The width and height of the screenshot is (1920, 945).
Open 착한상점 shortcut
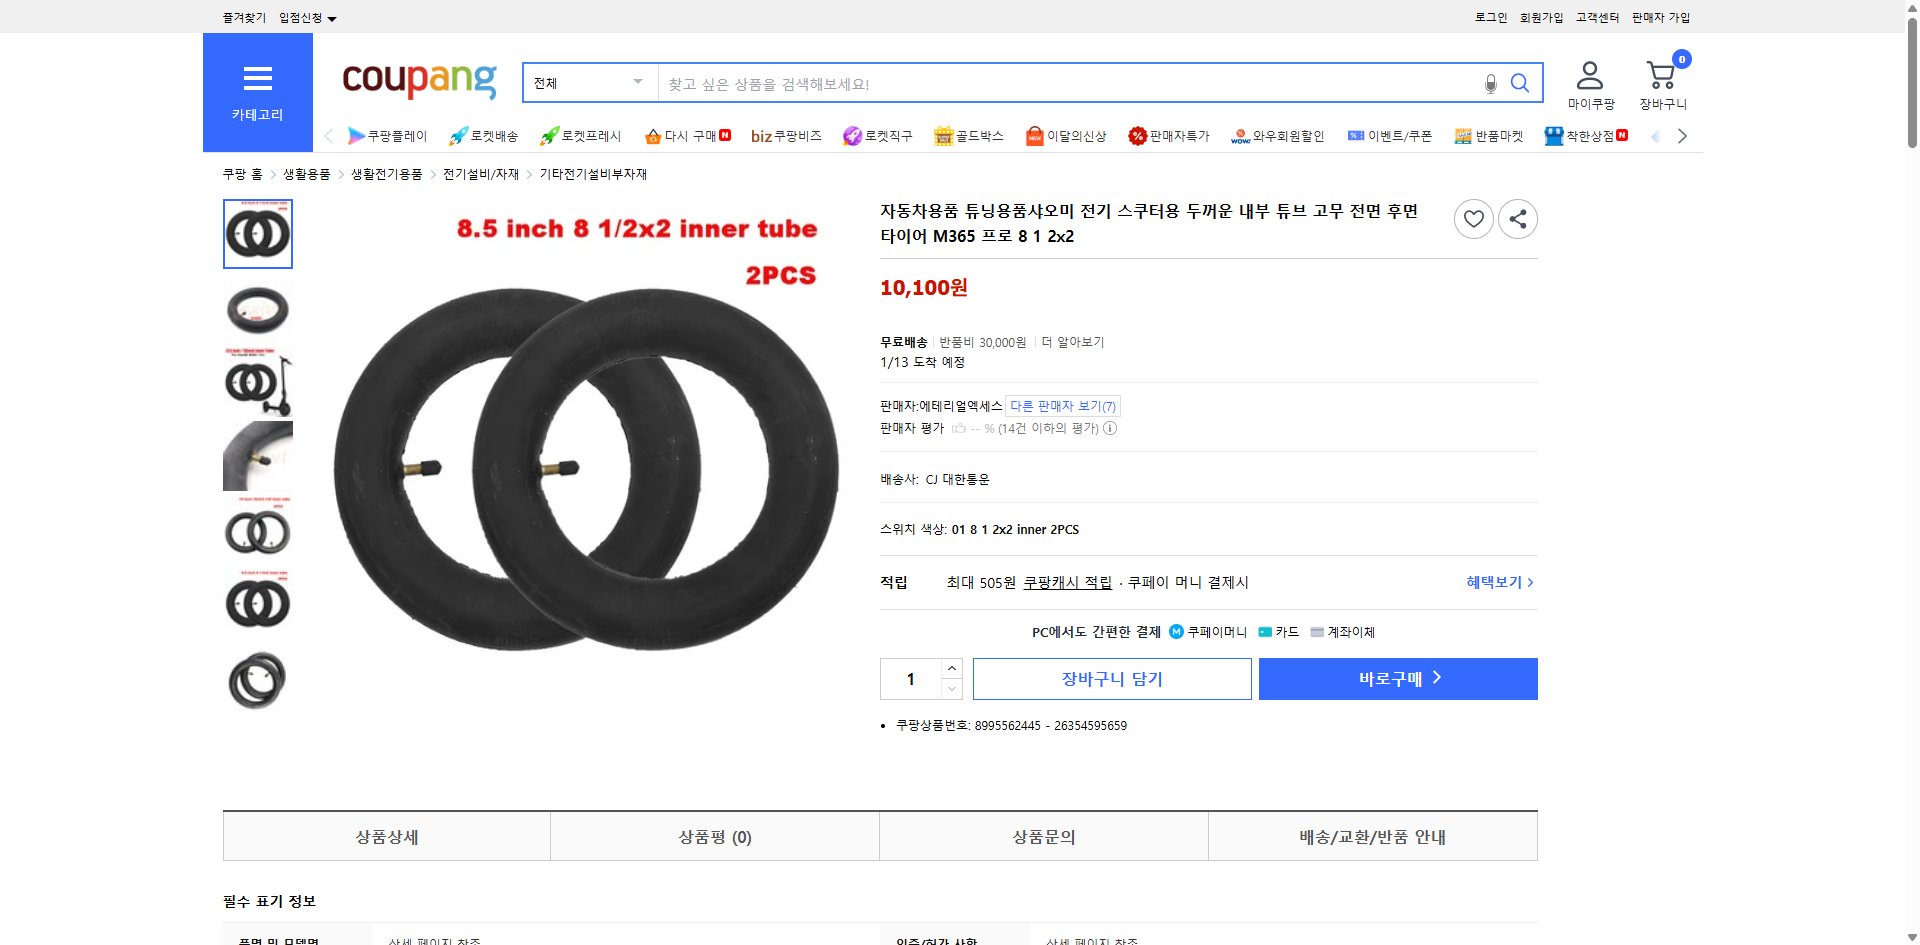pyautogui.click(x=1586, y=136)
